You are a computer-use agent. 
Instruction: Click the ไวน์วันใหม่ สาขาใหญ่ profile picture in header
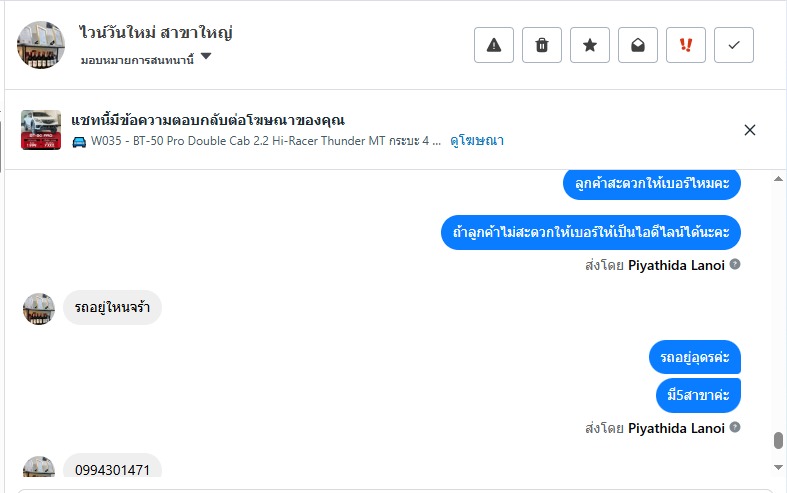[x=41, y=45]
